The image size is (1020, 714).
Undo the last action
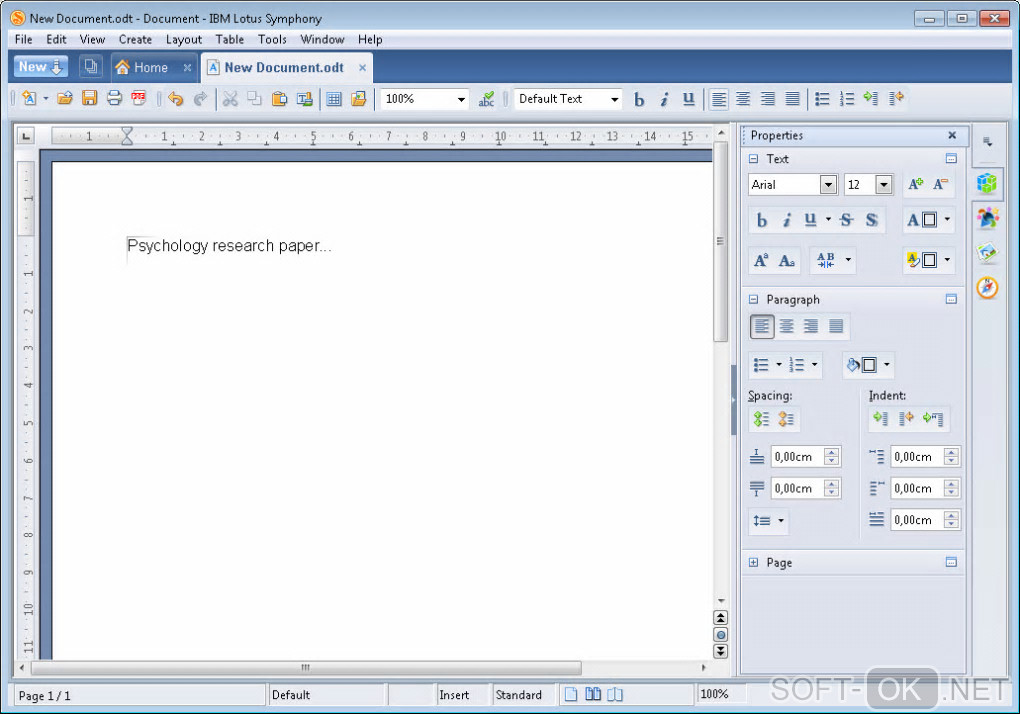click(175, 99)
